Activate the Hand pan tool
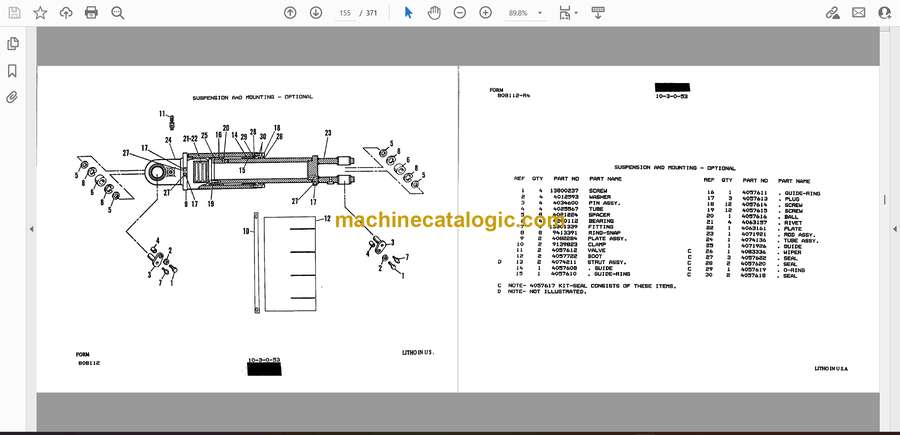 (x=434, y=13)
